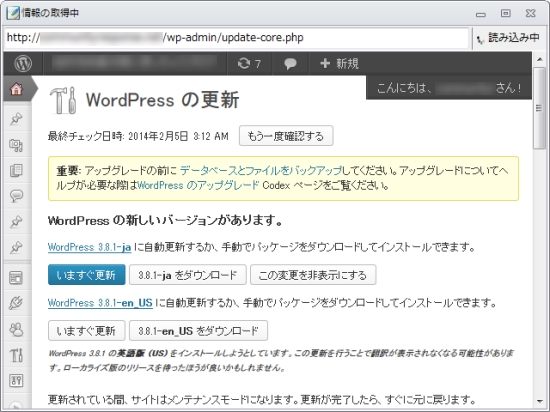
Task: Open the + 新規 menu
Action: pyautogui.click(x=339, y=63)
